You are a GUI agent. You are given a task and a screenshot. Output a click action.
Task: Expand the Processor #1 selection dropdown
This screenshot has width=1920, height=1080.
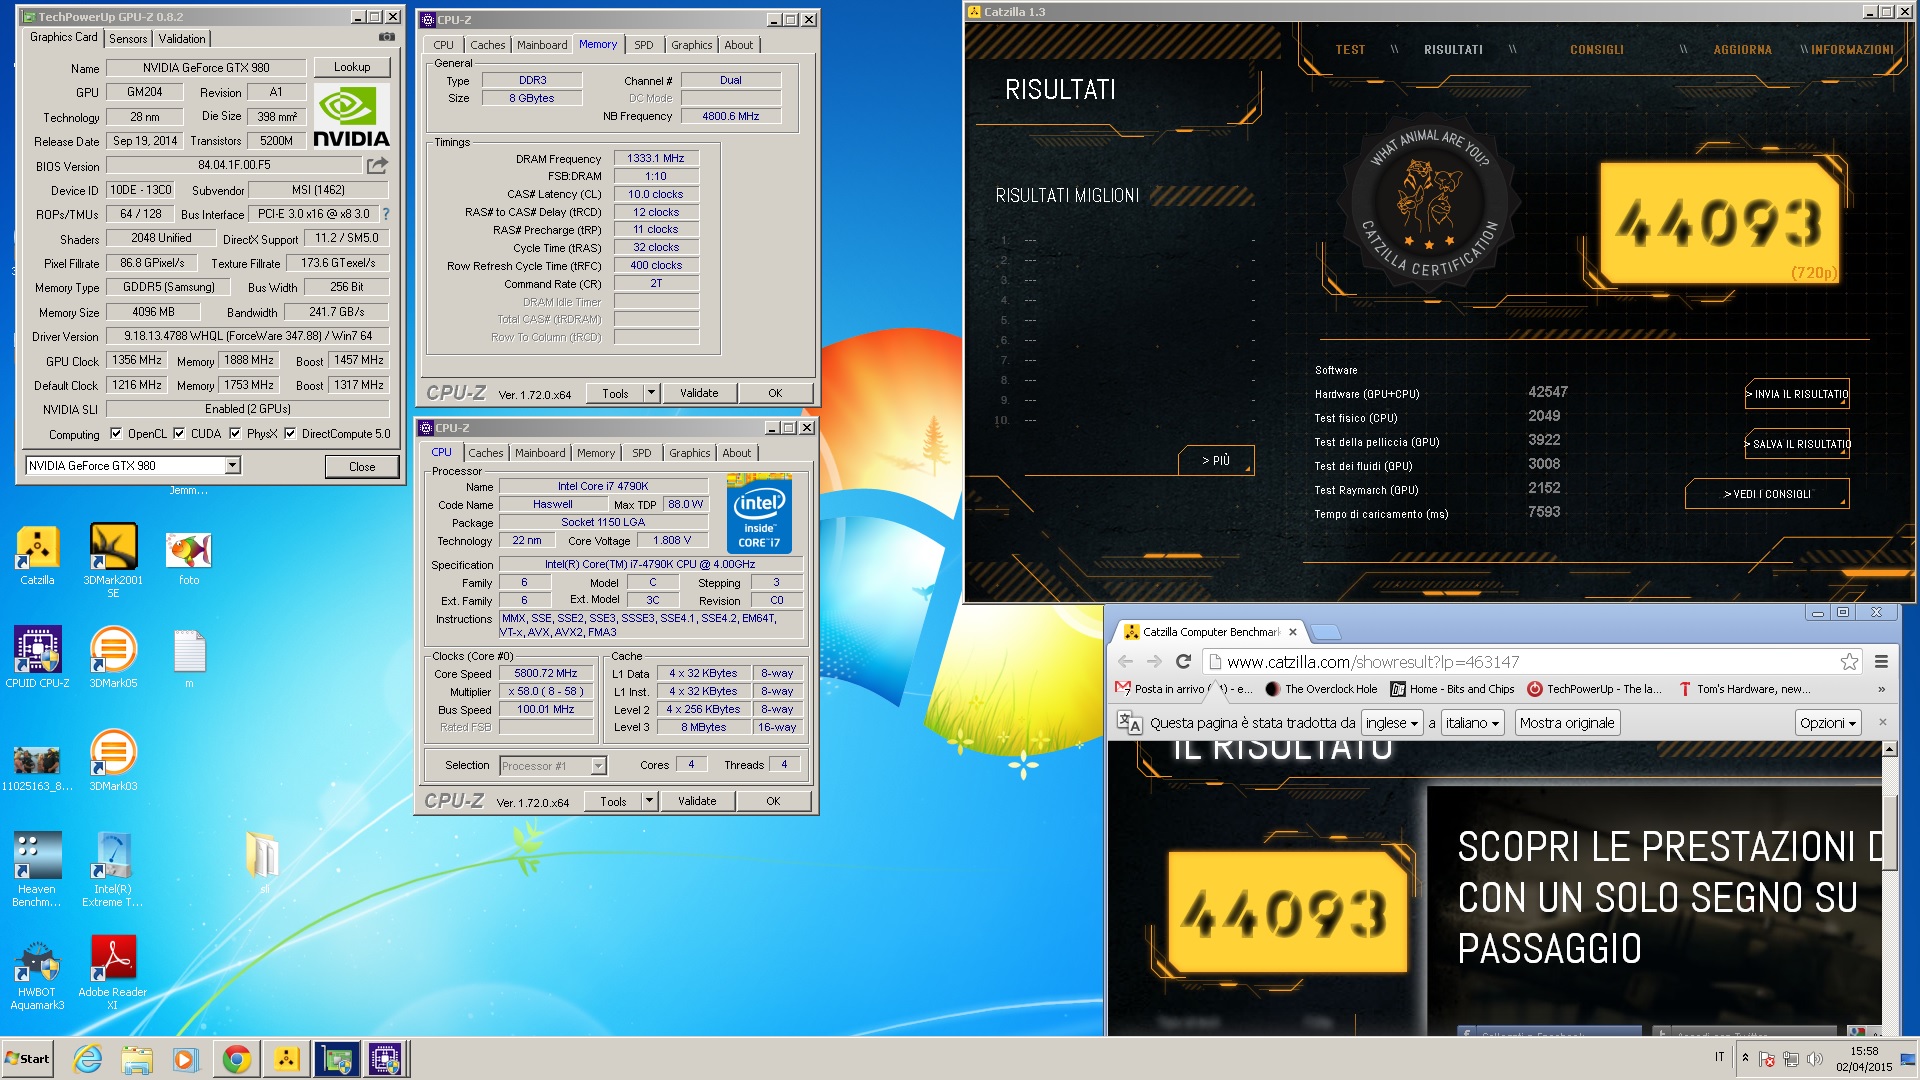point(598,766)
